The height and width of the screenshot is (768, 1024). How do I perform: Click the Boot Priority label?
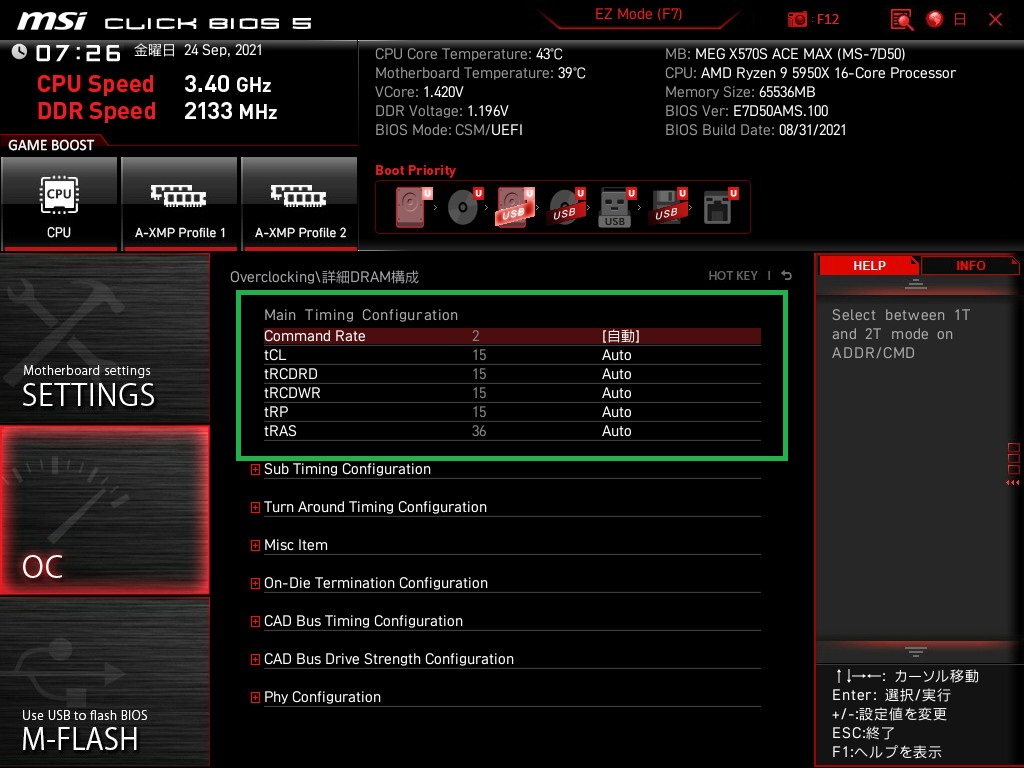(415, 170)
